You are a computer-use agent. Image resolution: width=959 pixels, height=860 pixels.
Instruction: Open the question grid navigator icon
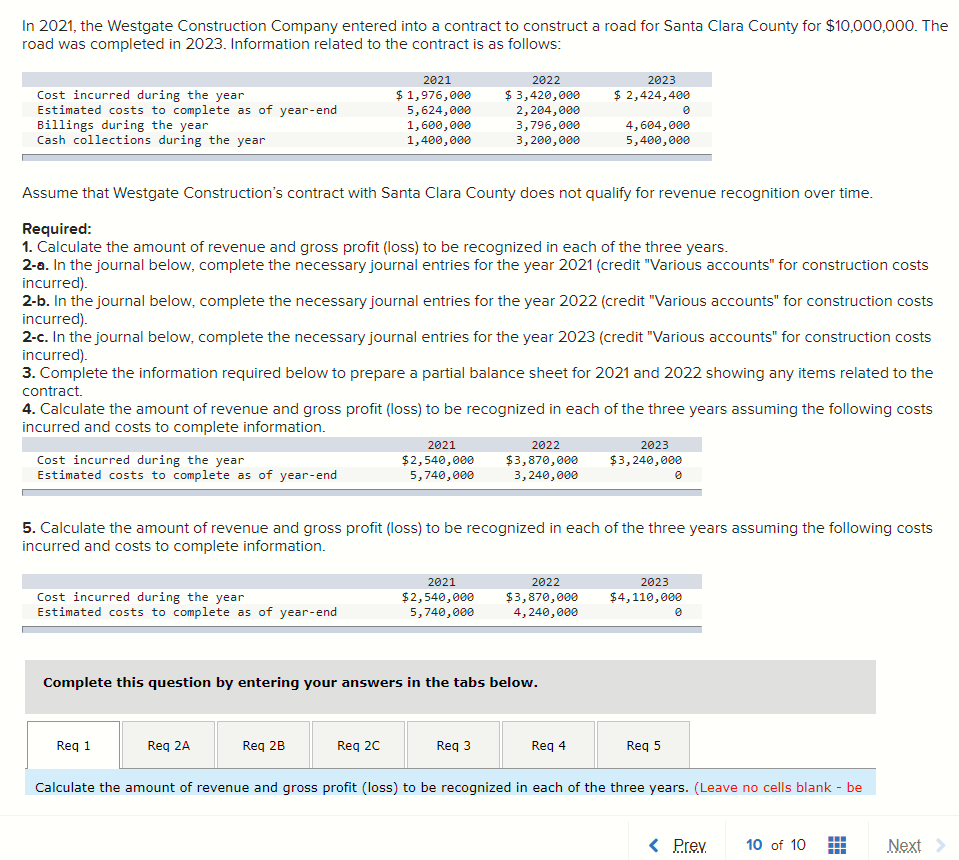click(837, 845)
